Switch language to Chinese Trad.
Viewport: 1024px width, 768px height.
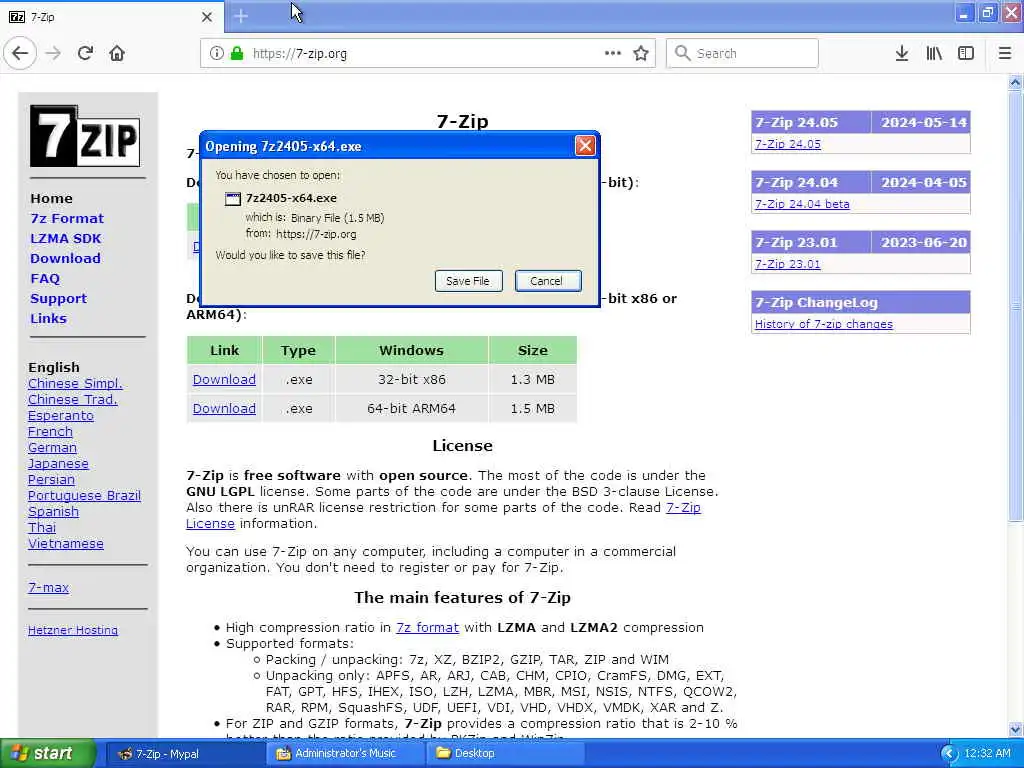pyautogui.click(x=72, y=399)
